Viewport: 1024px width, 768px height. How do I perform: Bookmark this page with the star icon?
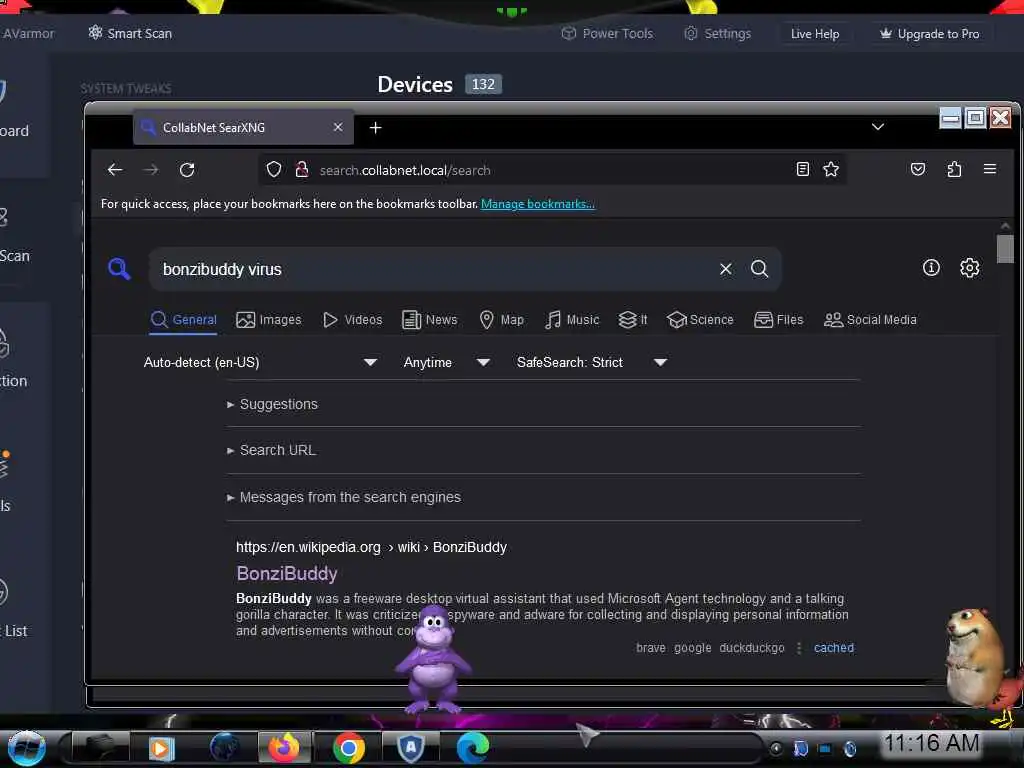tap(831, 169)
